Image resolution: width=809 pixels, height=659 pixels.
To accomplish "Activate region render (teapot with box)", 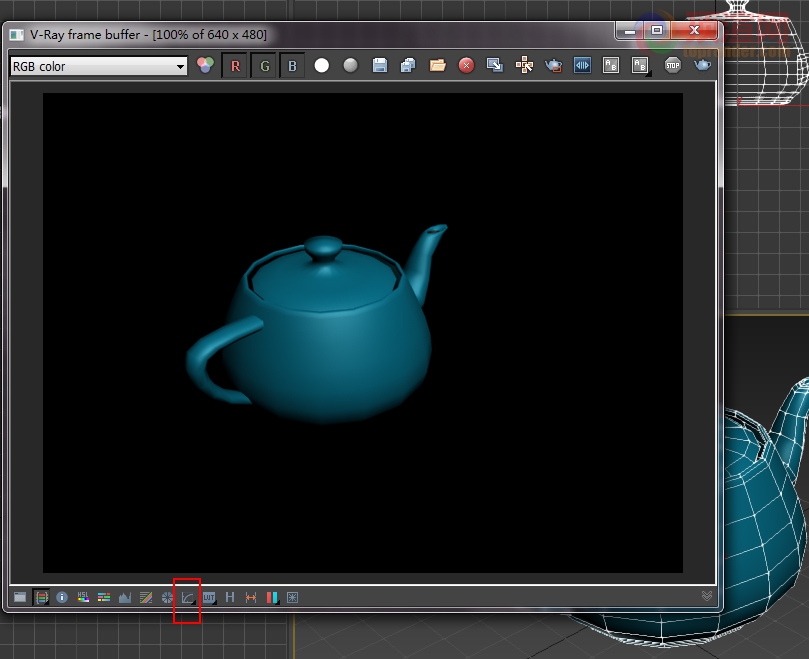I will click(553, 66).
